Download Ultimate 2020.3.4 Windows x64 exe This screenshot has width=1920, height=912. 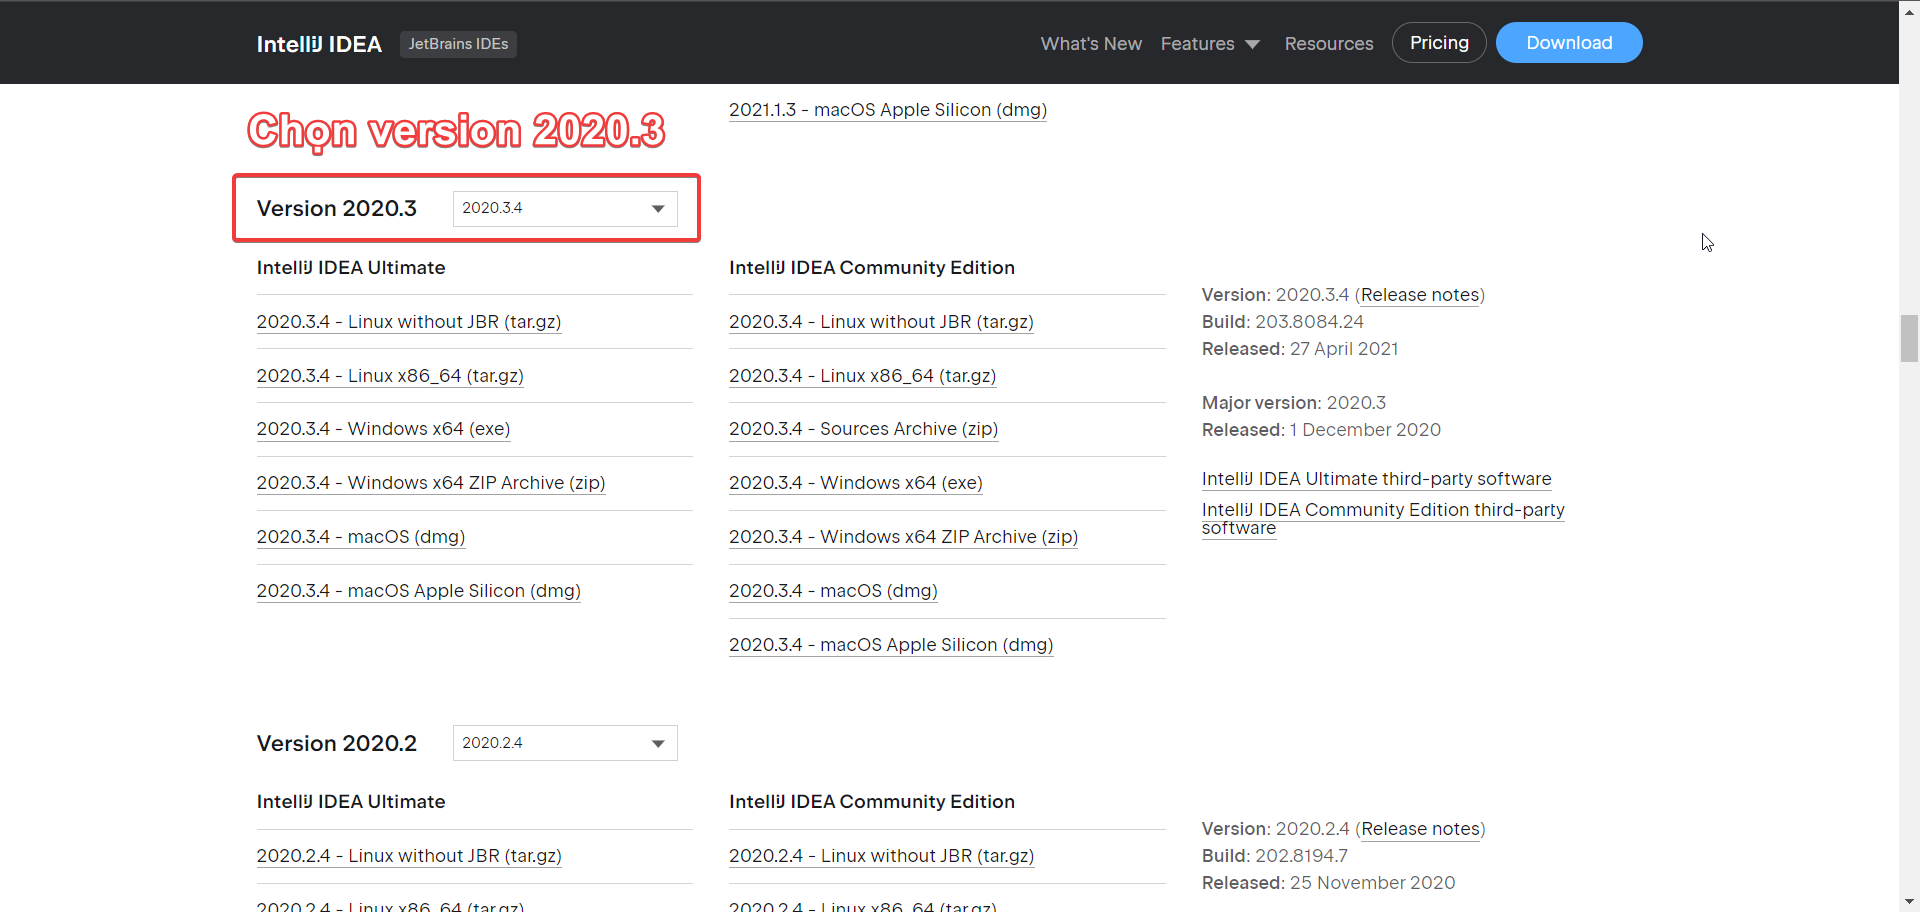[x=383, y=429]
